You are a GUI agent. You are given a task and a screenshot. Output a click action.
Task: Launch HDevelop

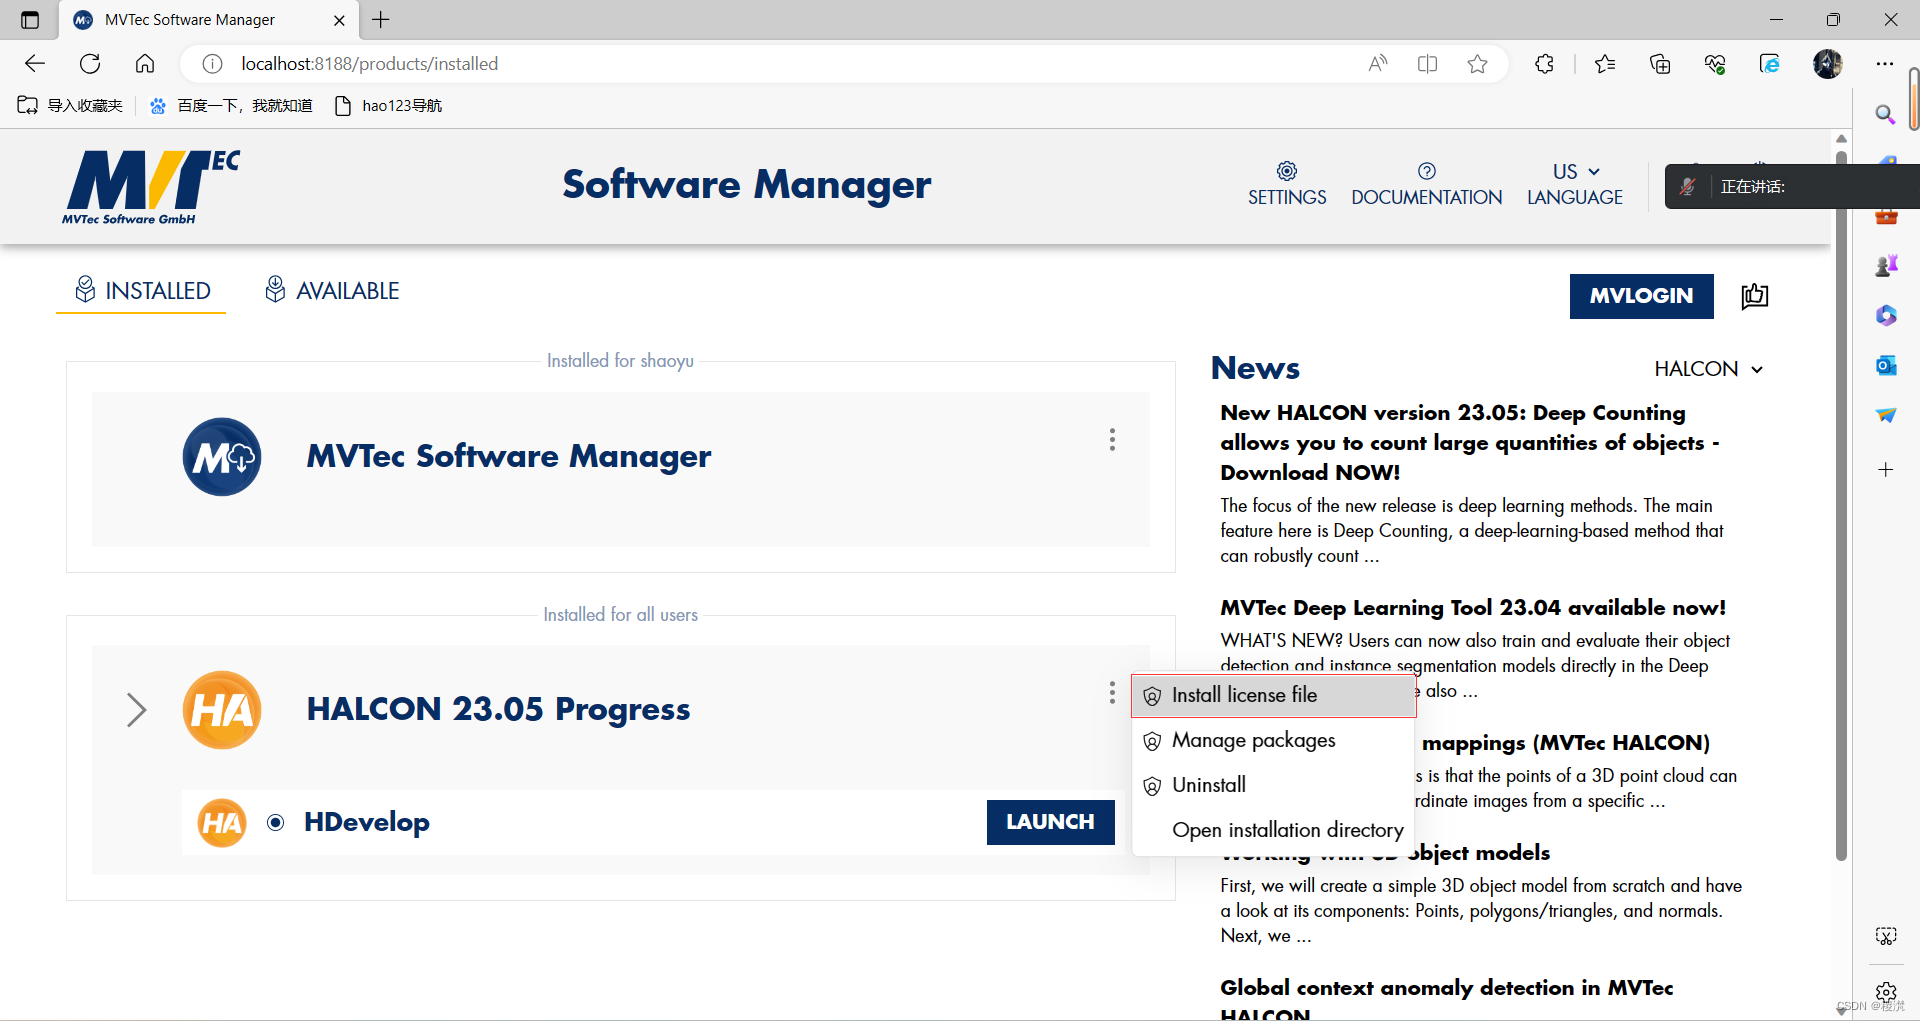1050,822
